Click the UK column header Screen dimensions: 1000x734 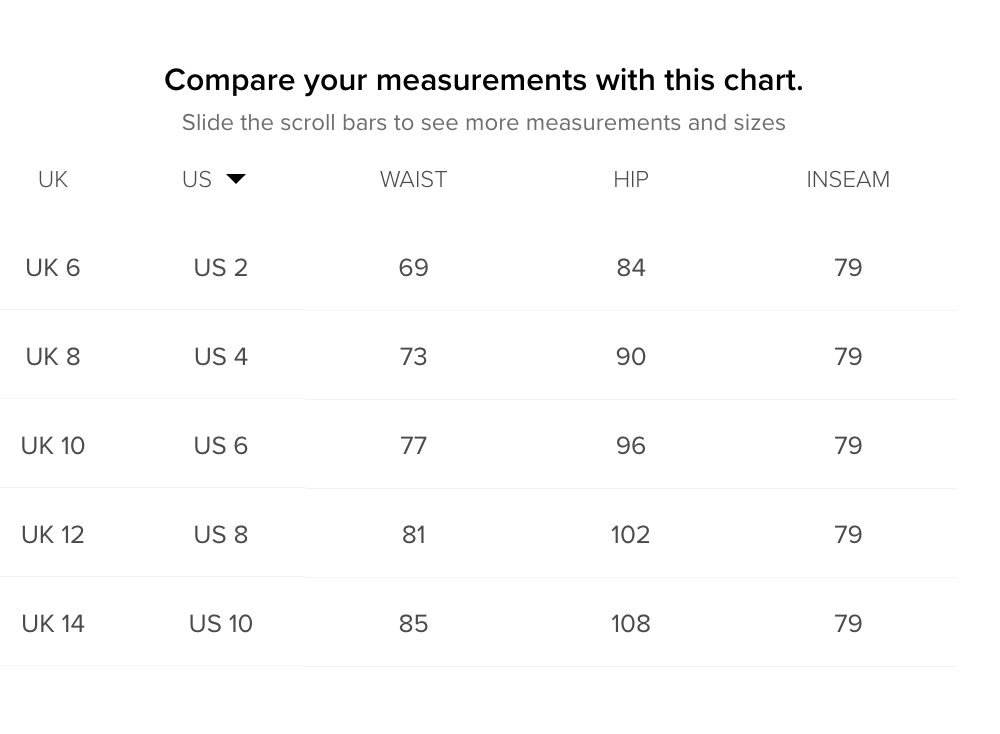(x=53, y=180)
